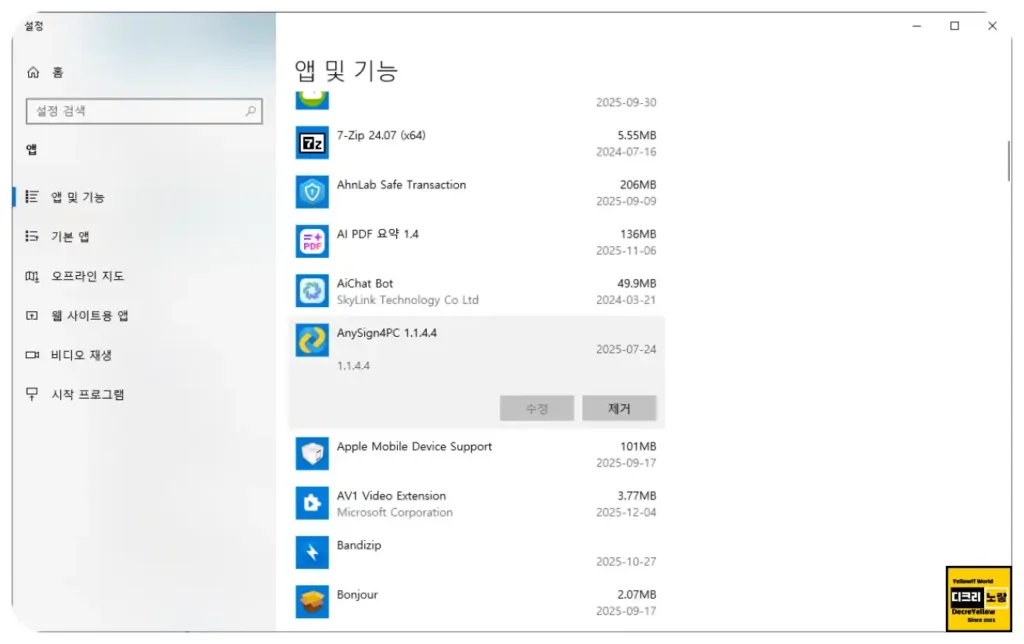Open the 오프라인 지도 section
This screenshot has width=1024, height=644.
pos(144,276)
